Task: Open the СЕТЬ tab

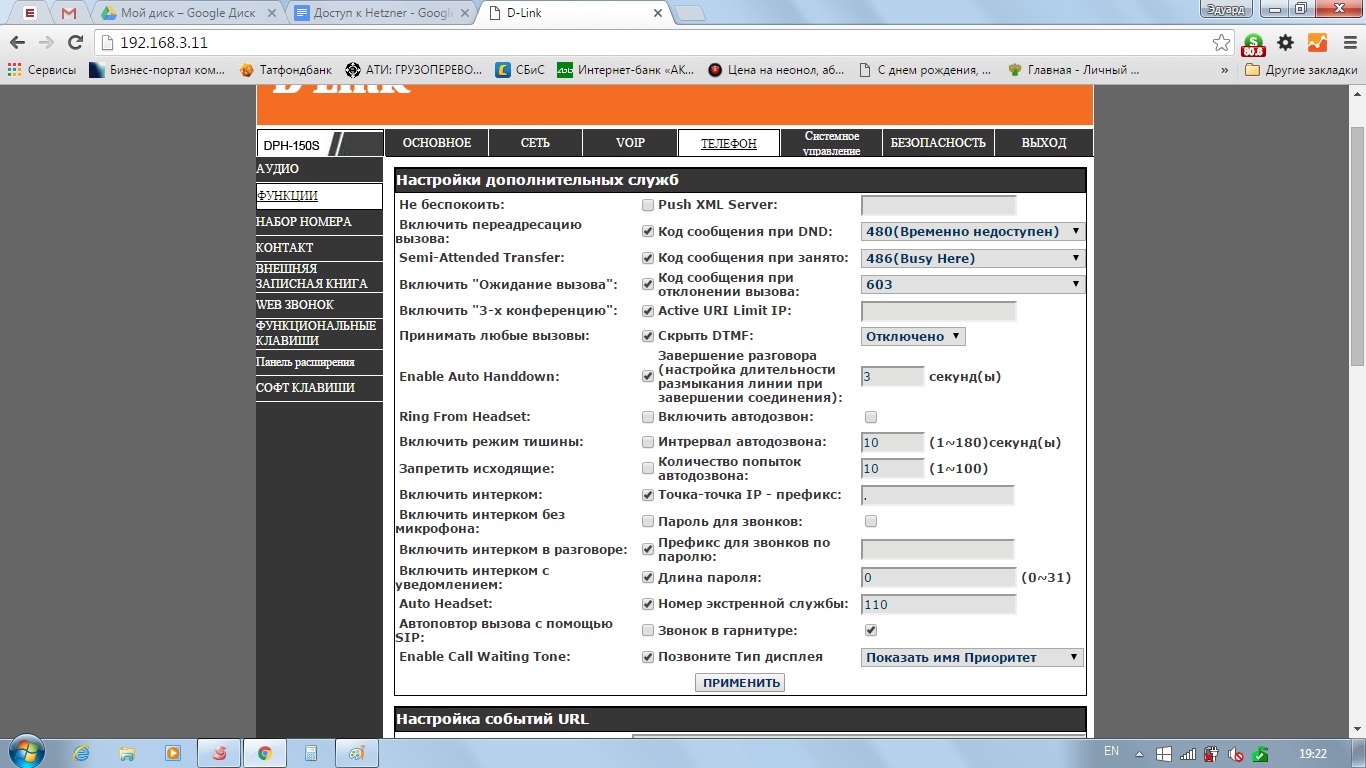Action: point(535,143)
